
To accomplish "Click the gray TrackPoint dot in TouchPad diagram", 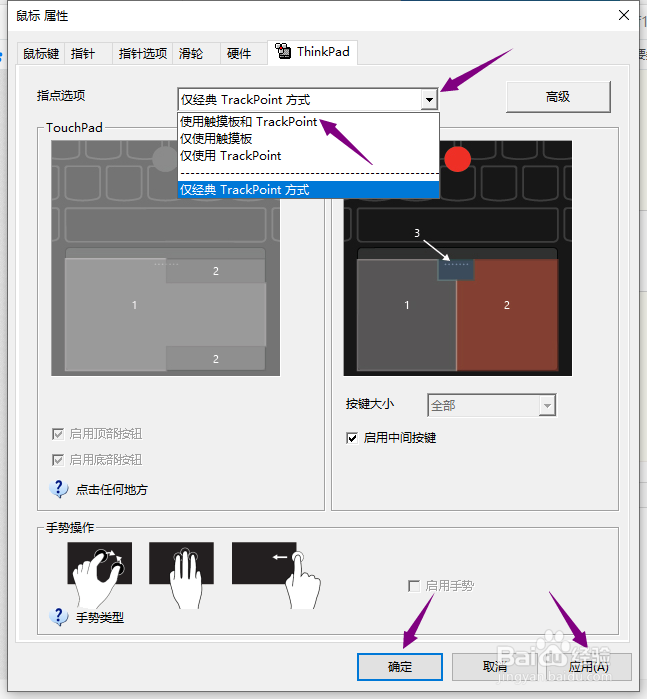I will [x=165, y=159].
